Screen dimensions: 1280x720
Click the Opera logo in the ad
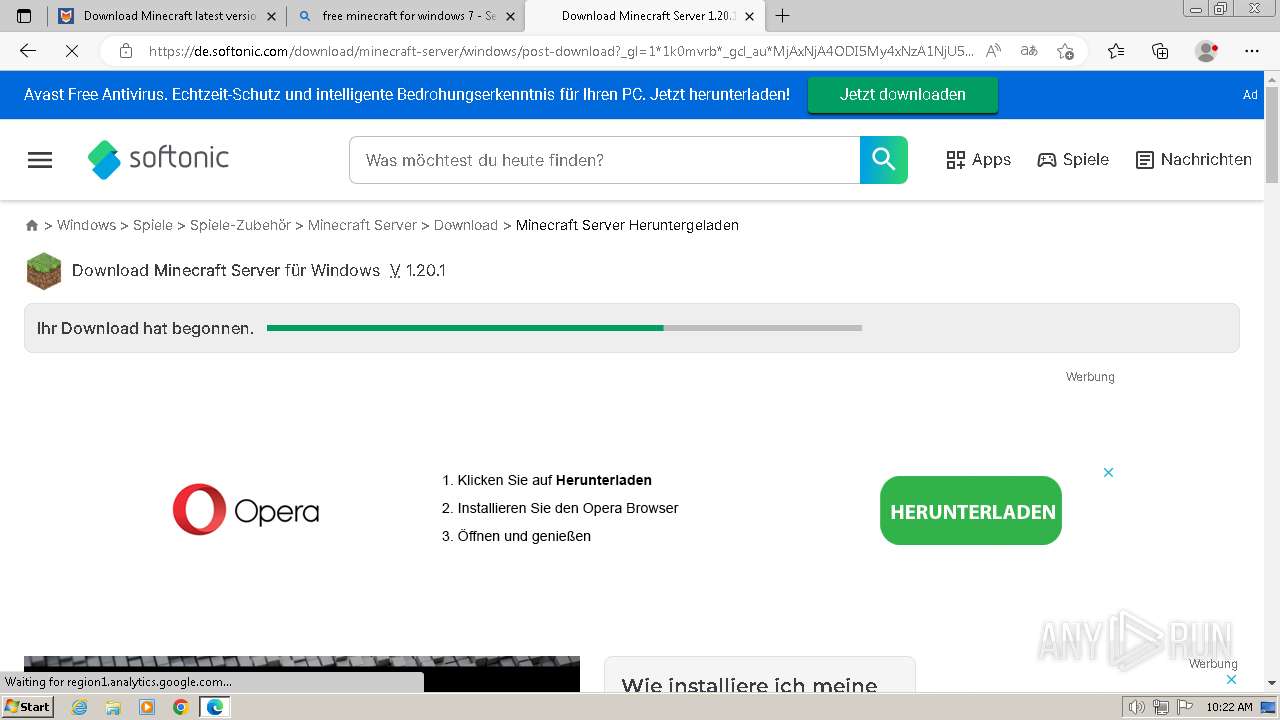[246, 510]
